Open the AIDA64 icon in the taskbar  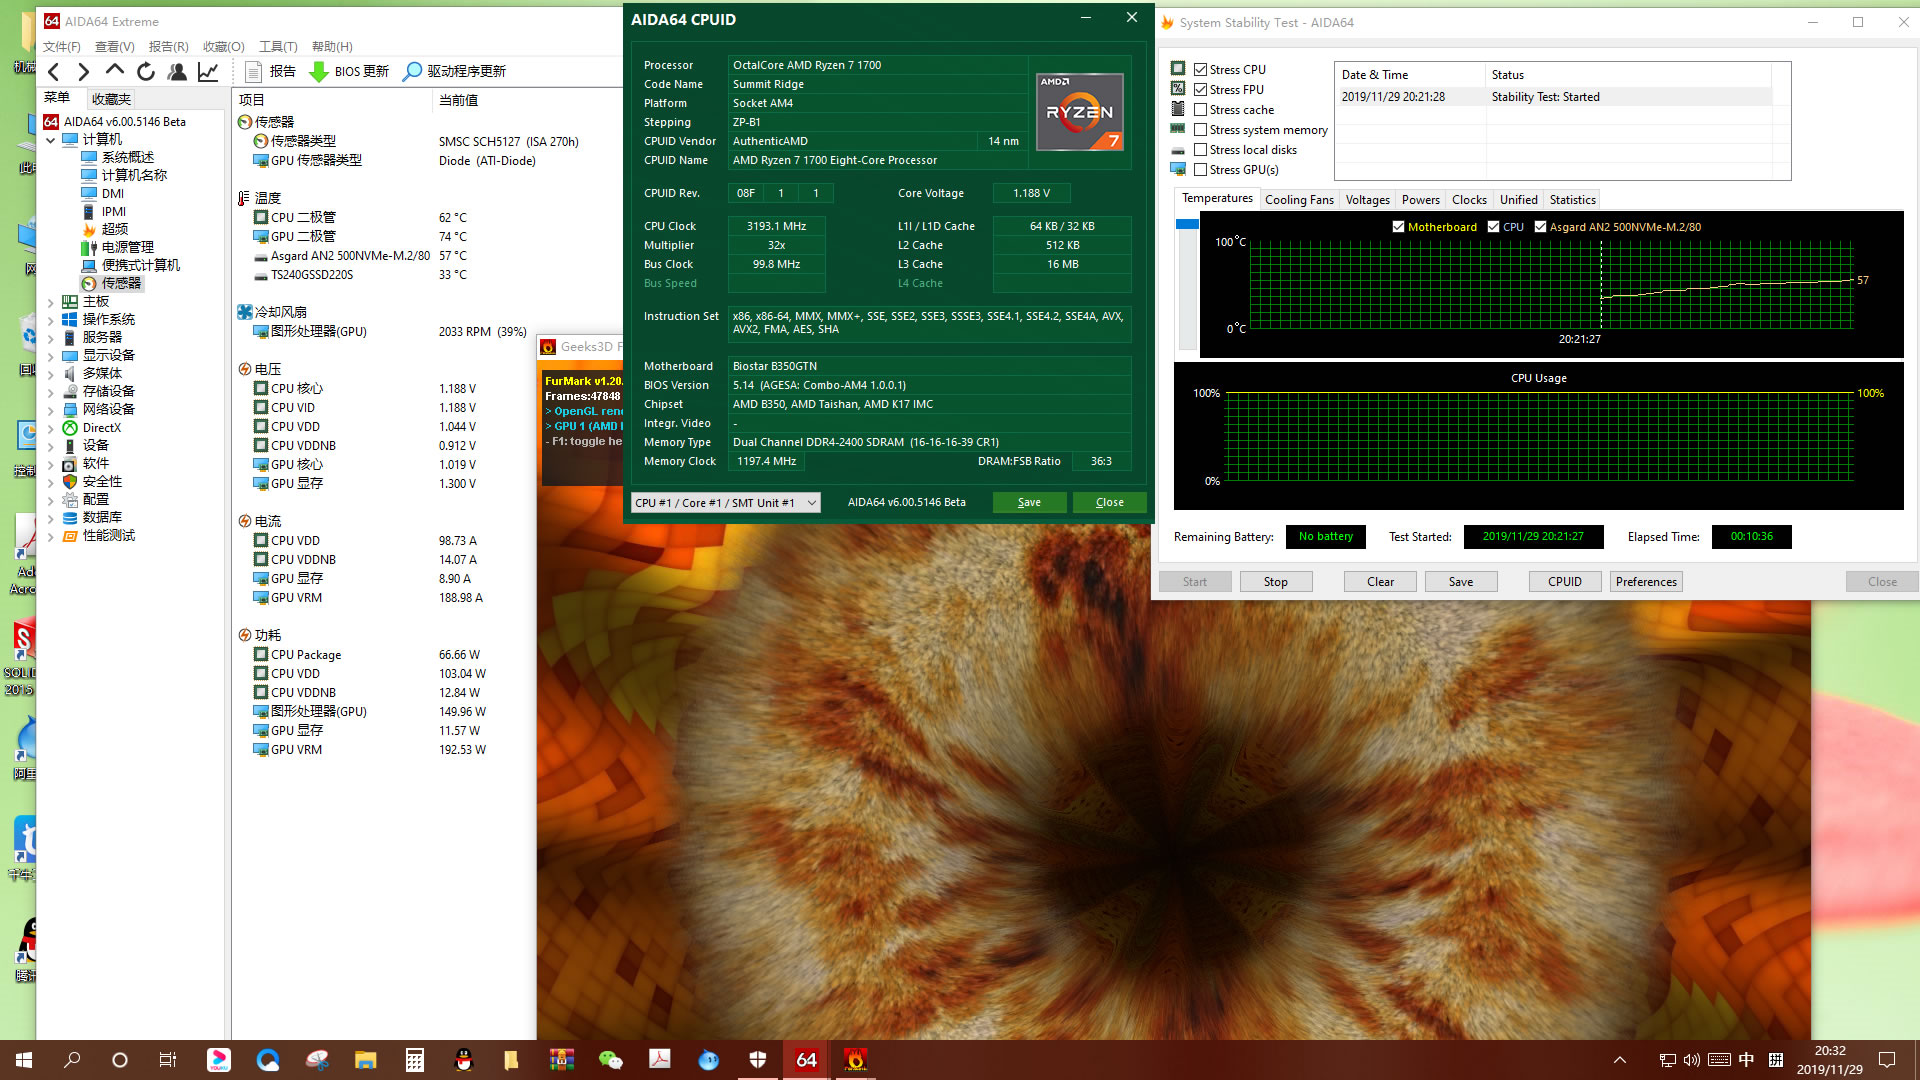pos(806,1059)
